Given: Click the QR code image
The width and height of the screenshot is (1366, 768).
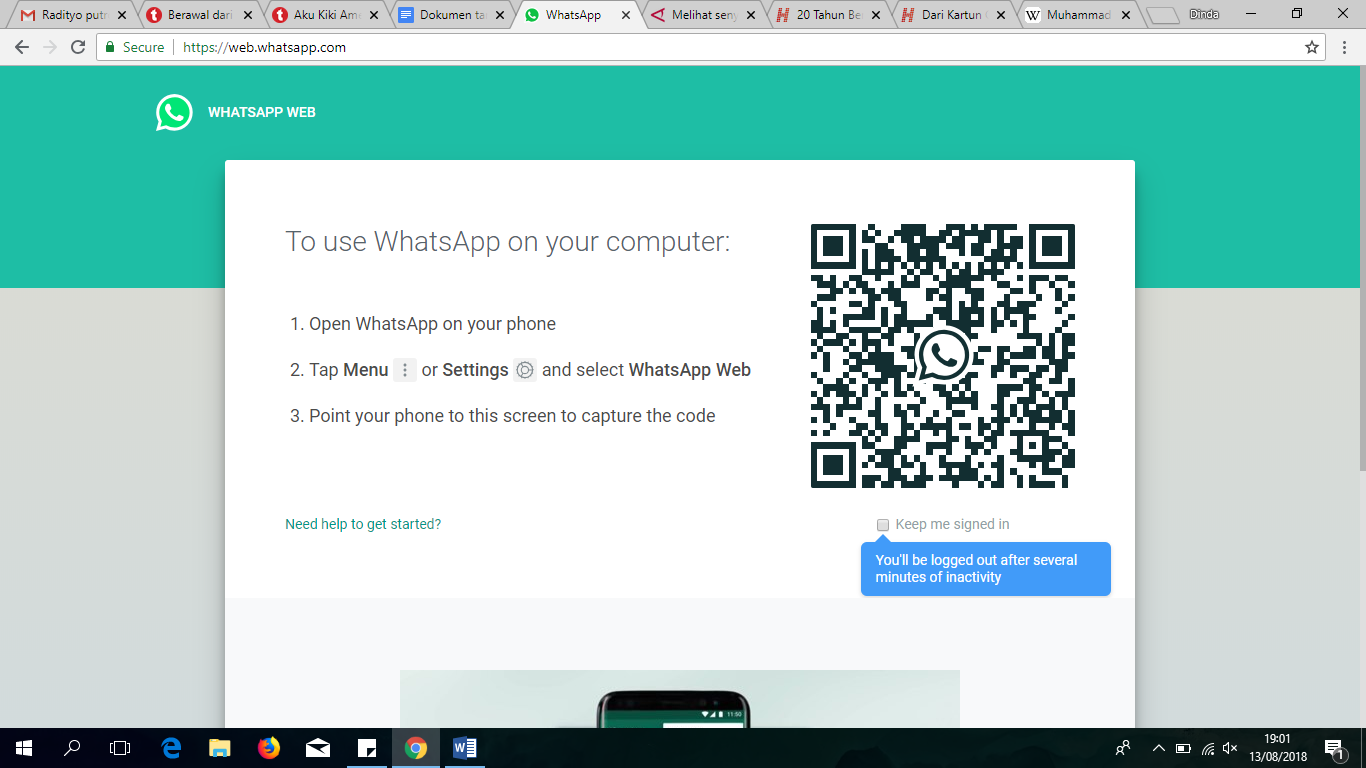Looking at the screenshot, I should tap(942, 356).
